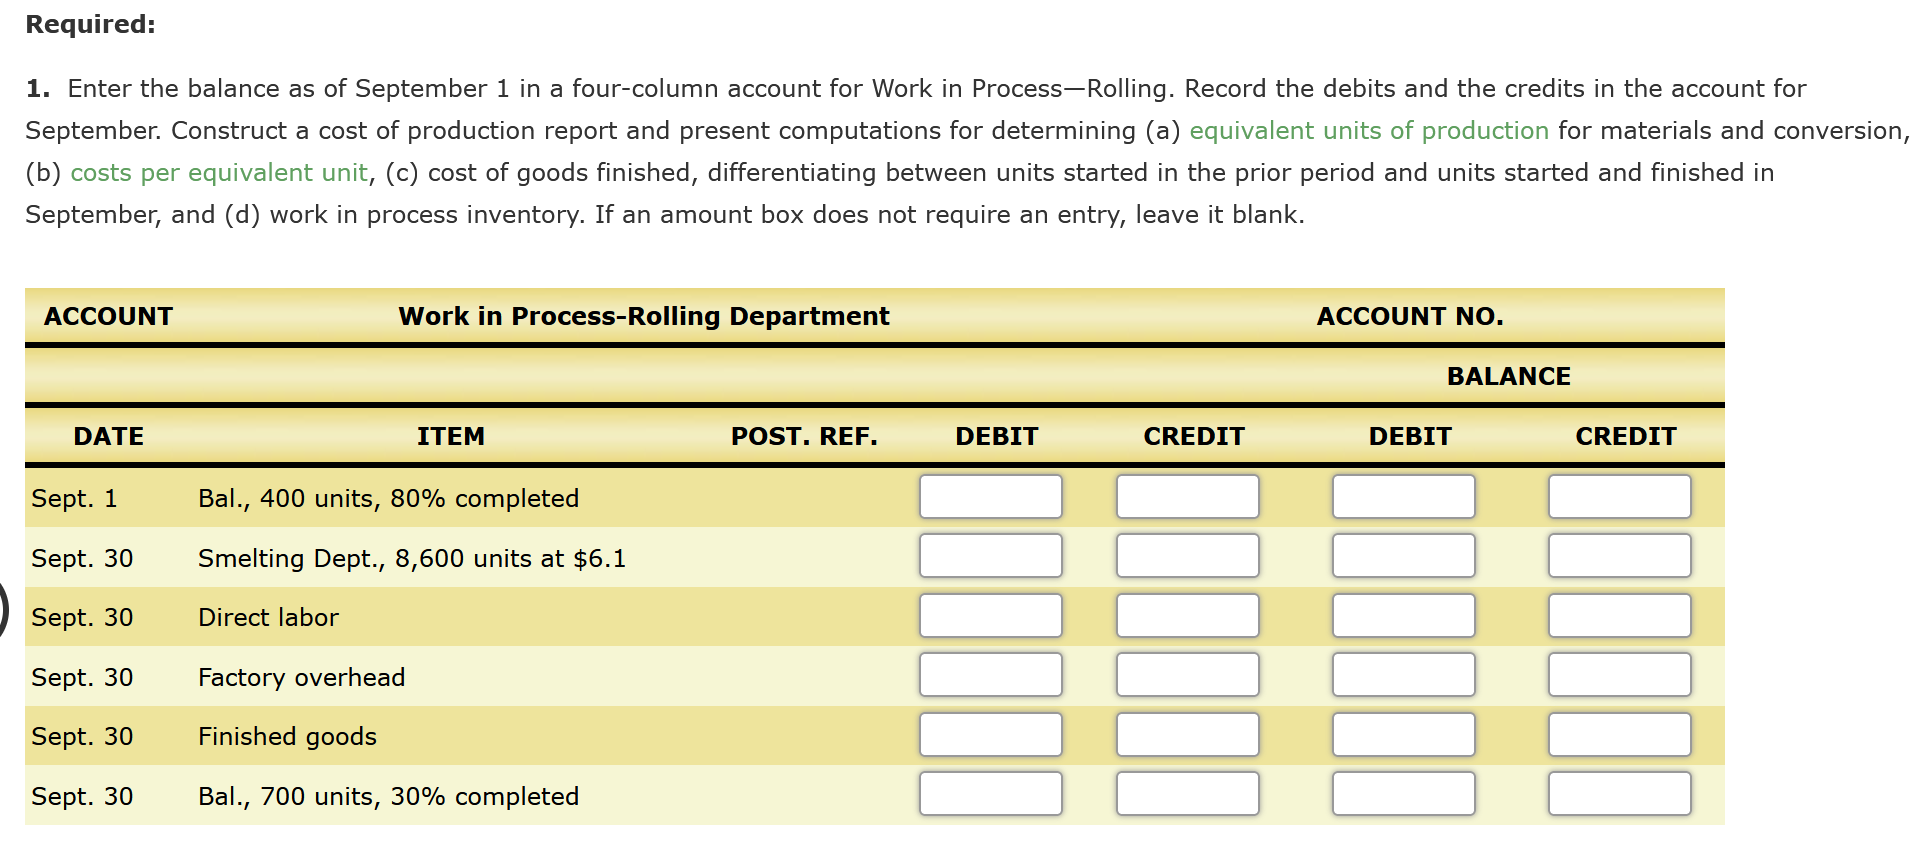Viewport: 1918px width, 859px height.
Task: Click the Sept. 30 ending balance Credit box
Action: point(1619,793)
